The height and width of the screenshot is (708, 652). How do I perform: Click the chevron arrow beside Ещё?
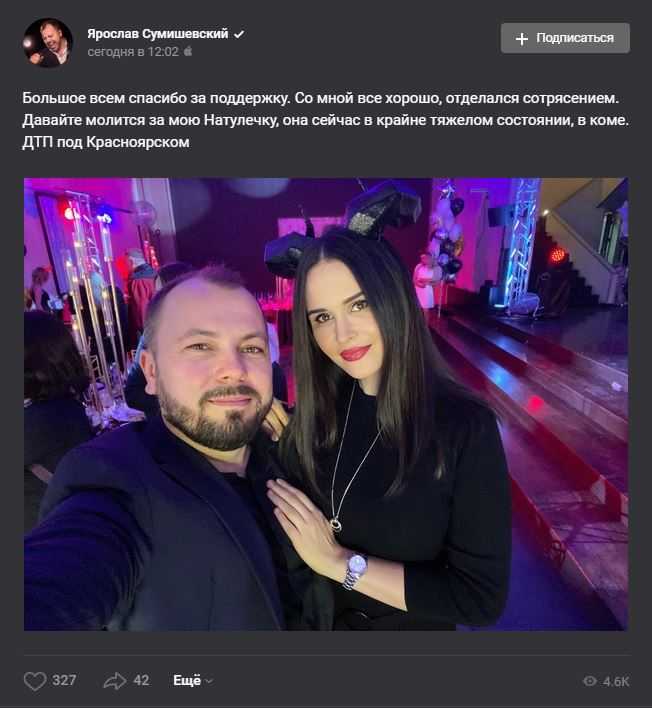(210, 681)
